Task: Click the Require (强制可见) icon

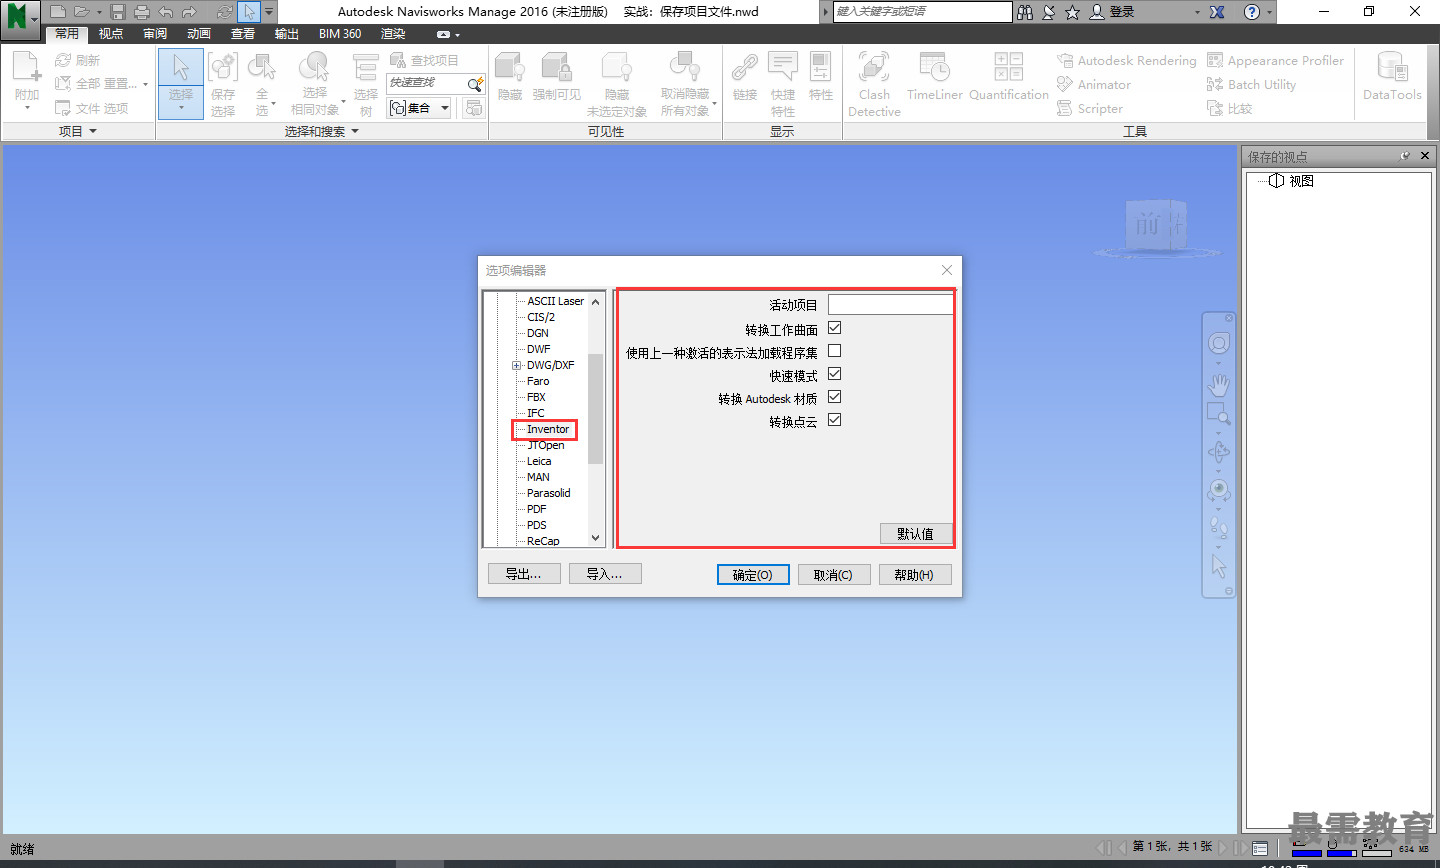Action: pos(556,68)
